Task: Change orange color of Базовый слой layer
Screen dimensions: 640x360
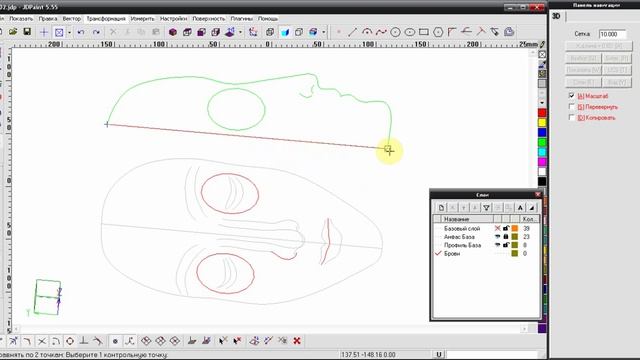Action: [515, 228]
